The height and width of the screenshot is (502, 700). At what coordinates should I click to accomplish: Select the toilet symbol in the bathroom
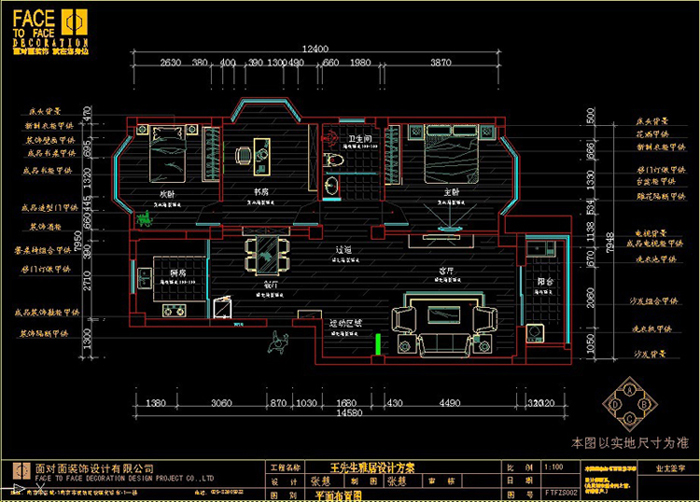tap(333, 158)
